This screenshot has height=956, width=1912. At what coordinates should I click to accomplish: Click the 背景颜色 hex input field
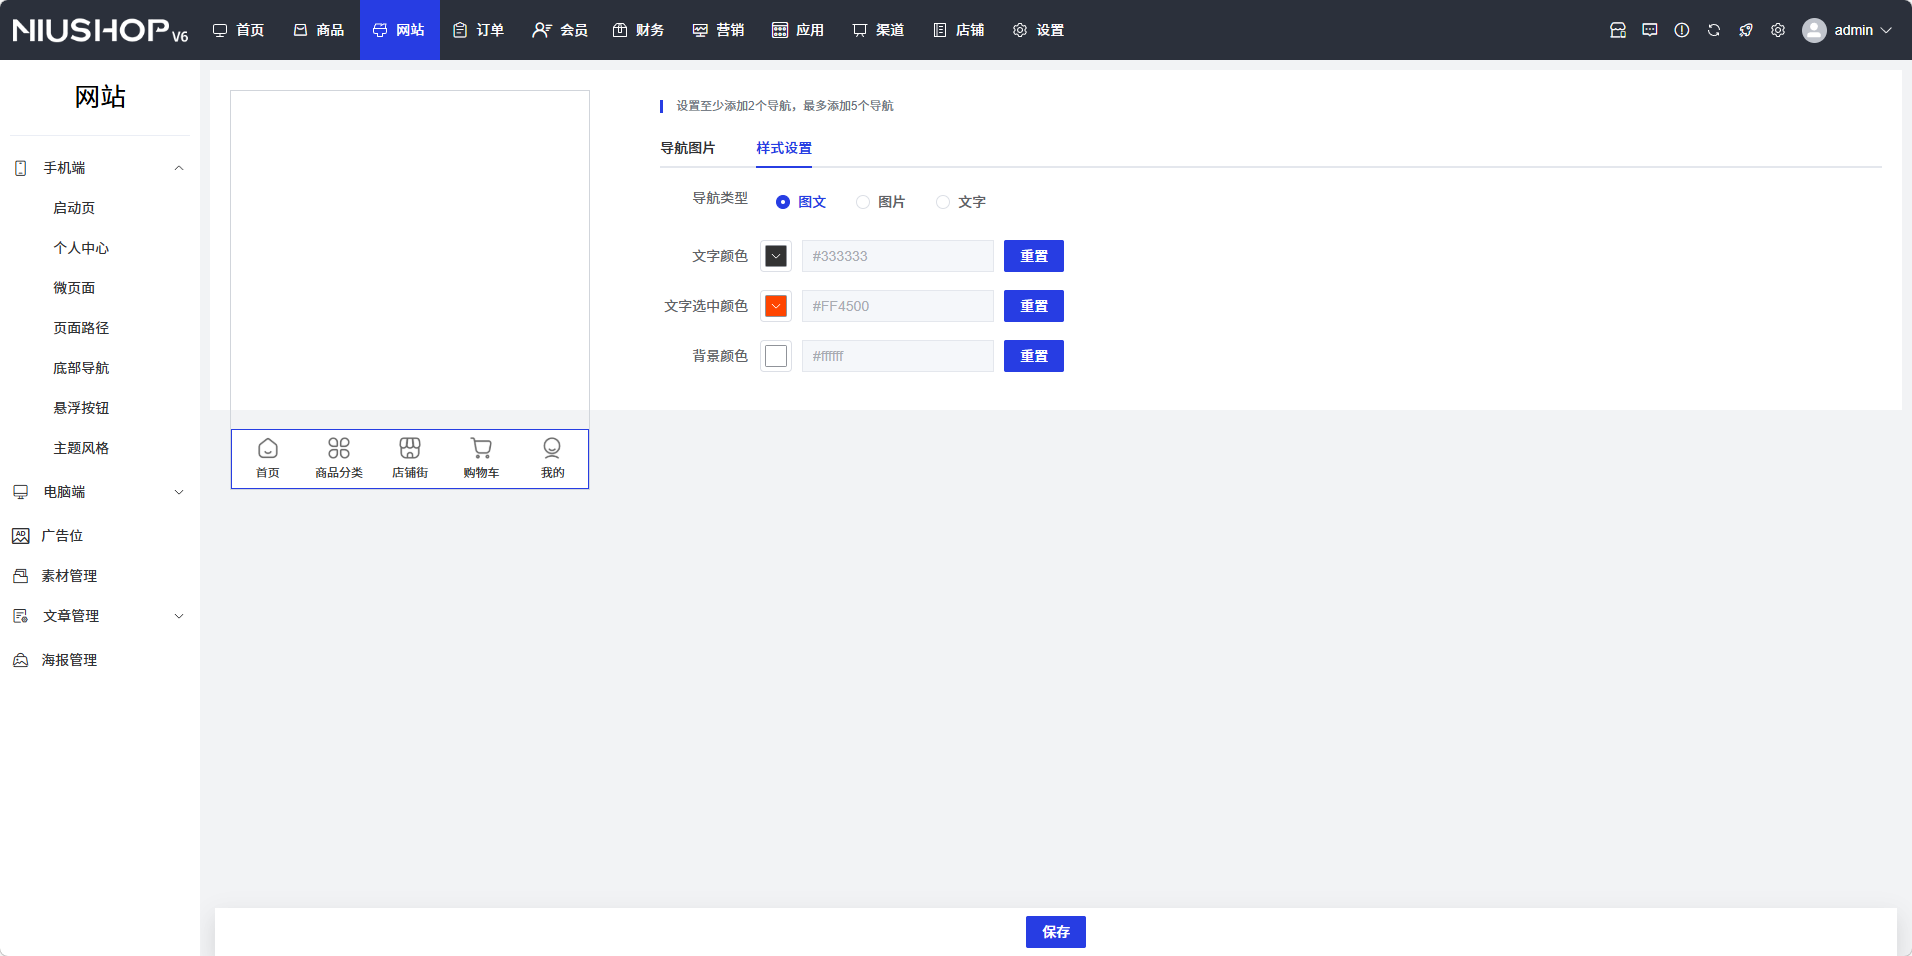tap(897, 356)
